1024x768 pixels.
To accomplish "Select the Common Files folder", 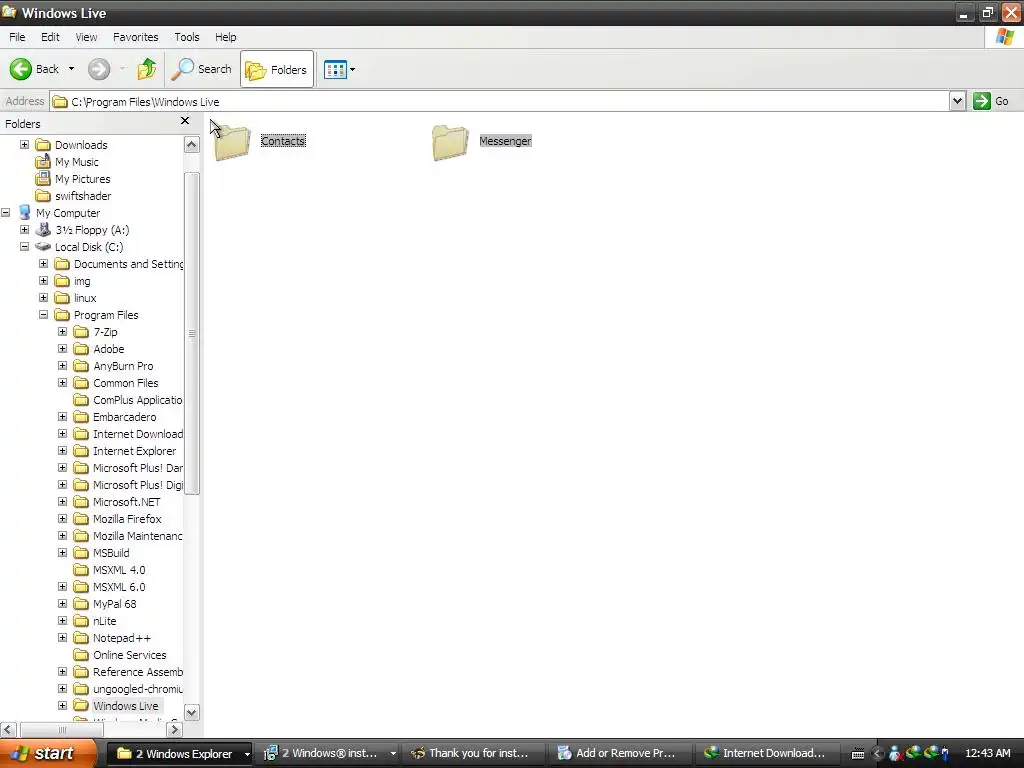I will pyautogui.click(x=125, y=383).
